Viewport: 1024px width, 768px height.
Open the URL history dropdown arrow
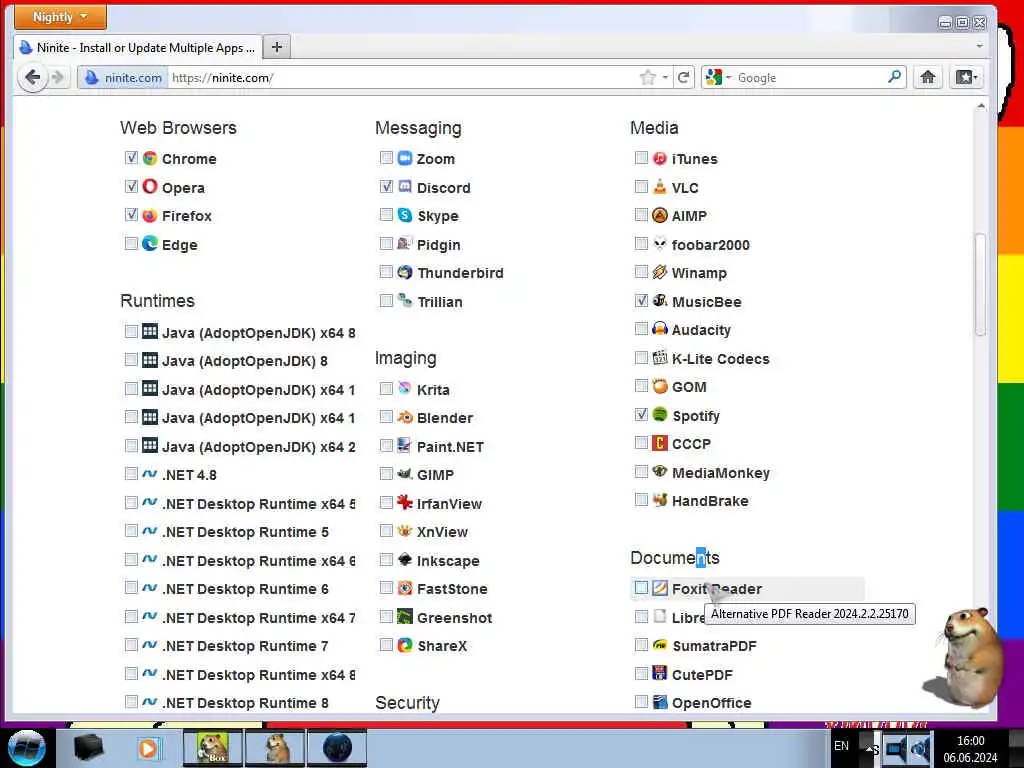point(665,77)
